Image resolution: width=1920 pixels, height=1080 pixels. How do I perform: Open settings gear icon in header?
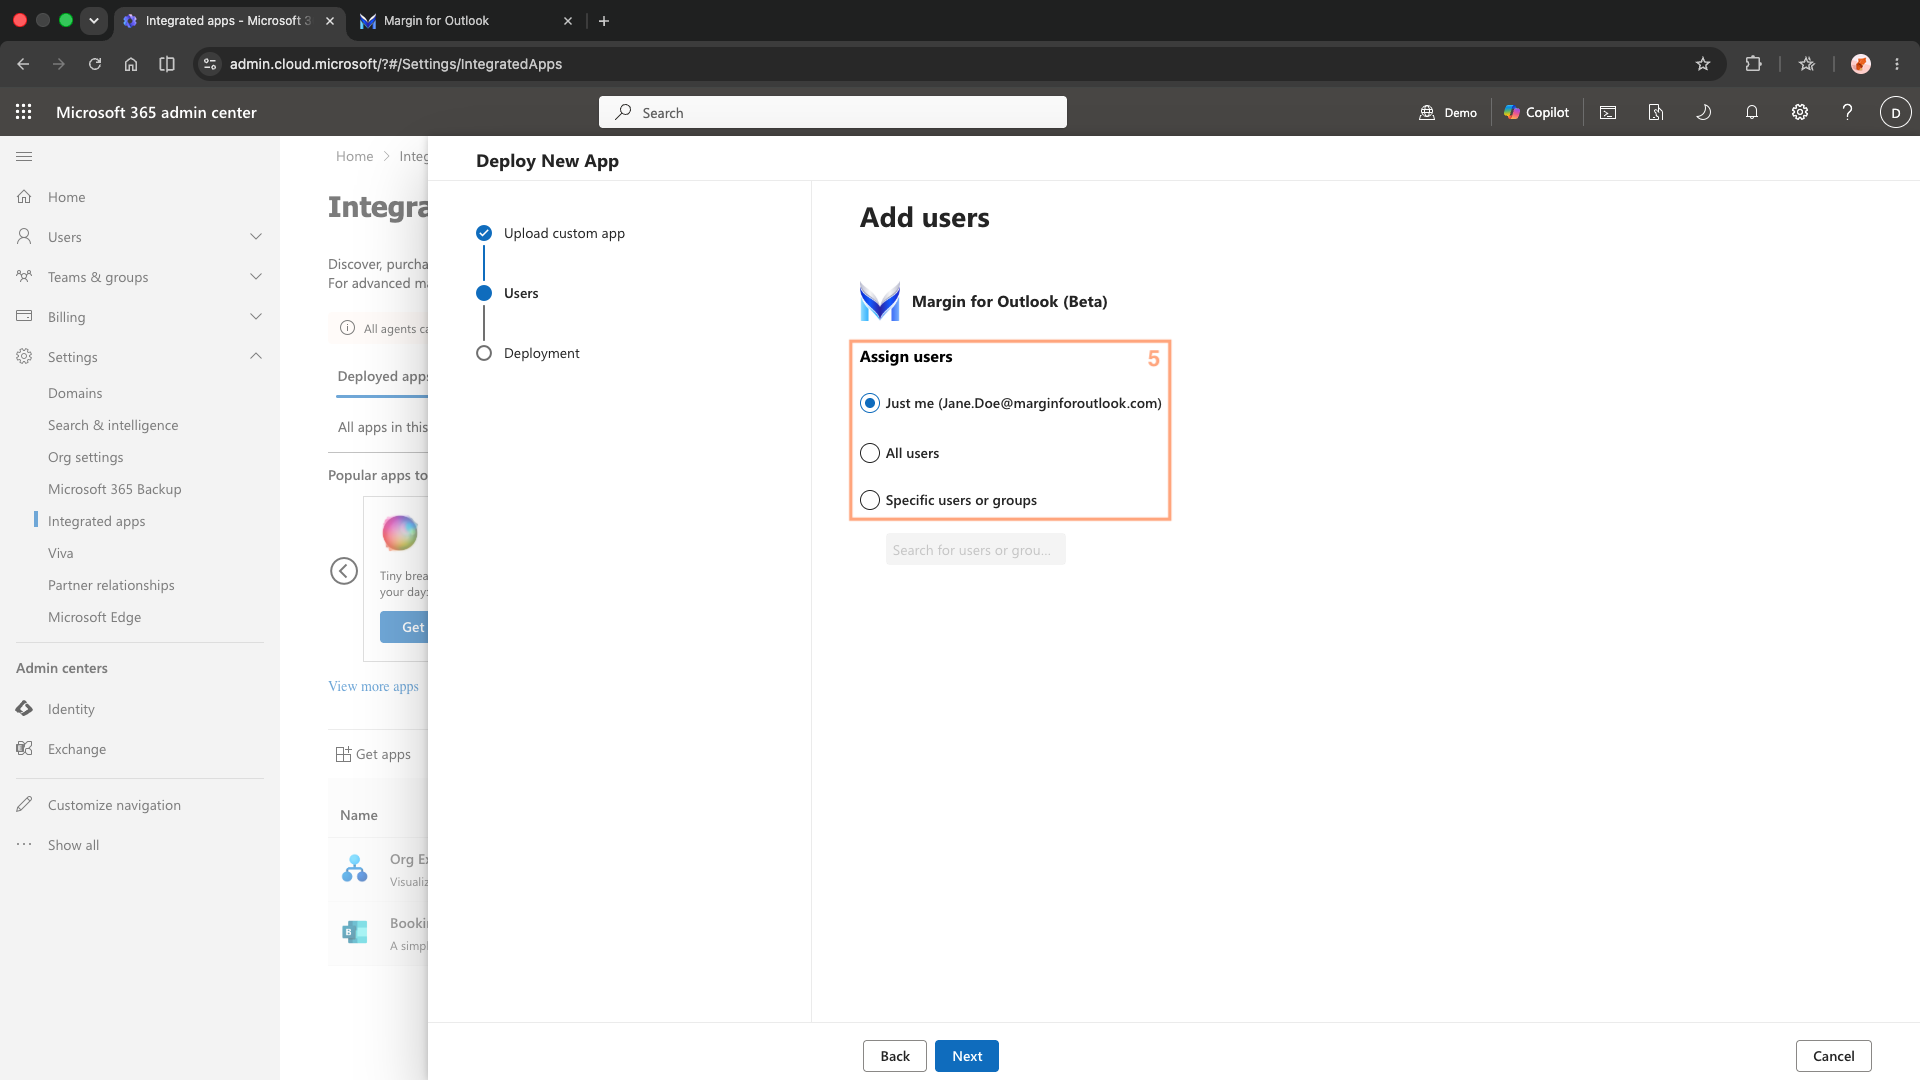(x=1800, y=112)
